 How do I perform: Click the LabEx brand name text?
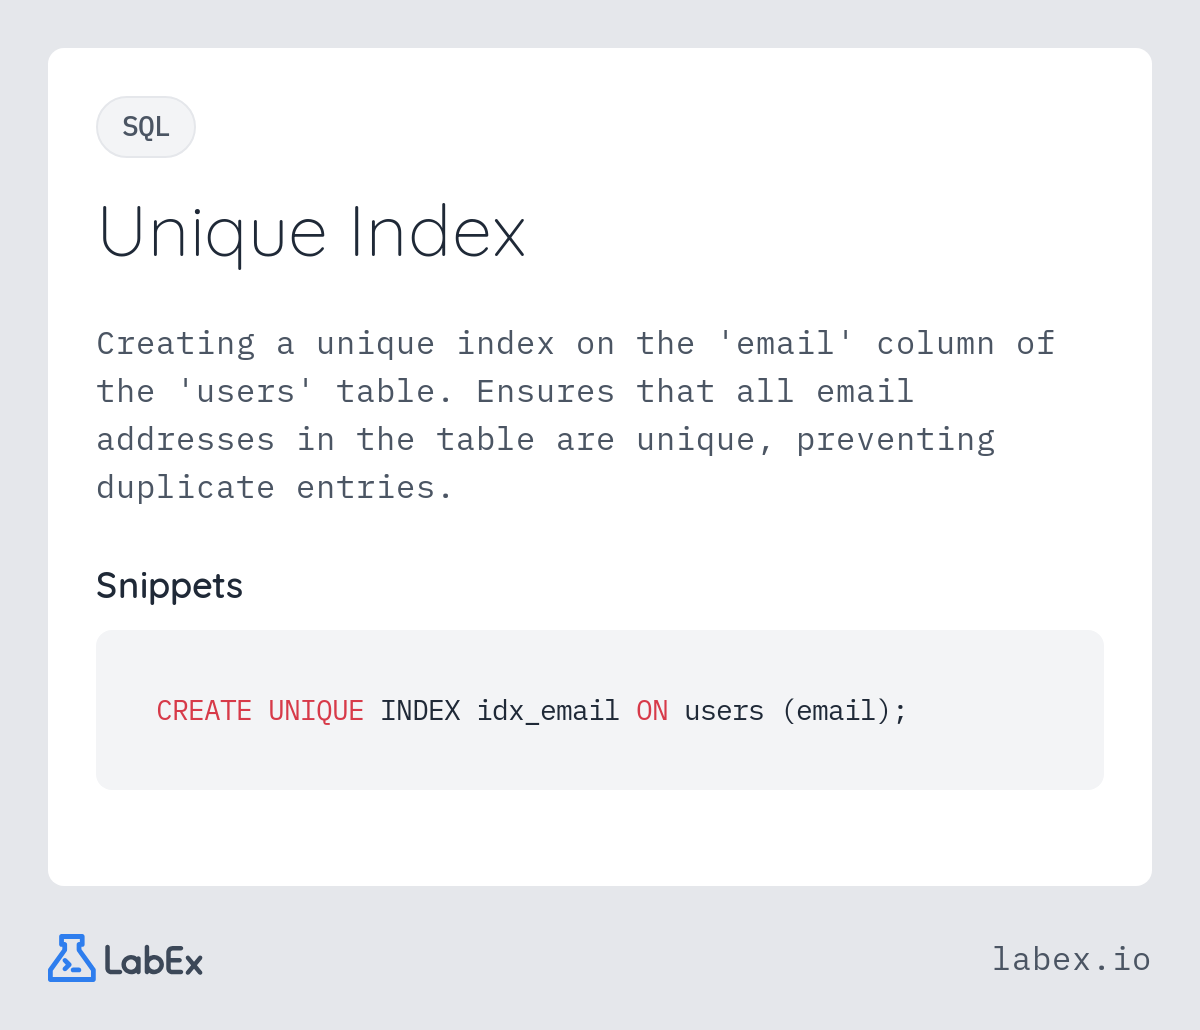(153, 961)
